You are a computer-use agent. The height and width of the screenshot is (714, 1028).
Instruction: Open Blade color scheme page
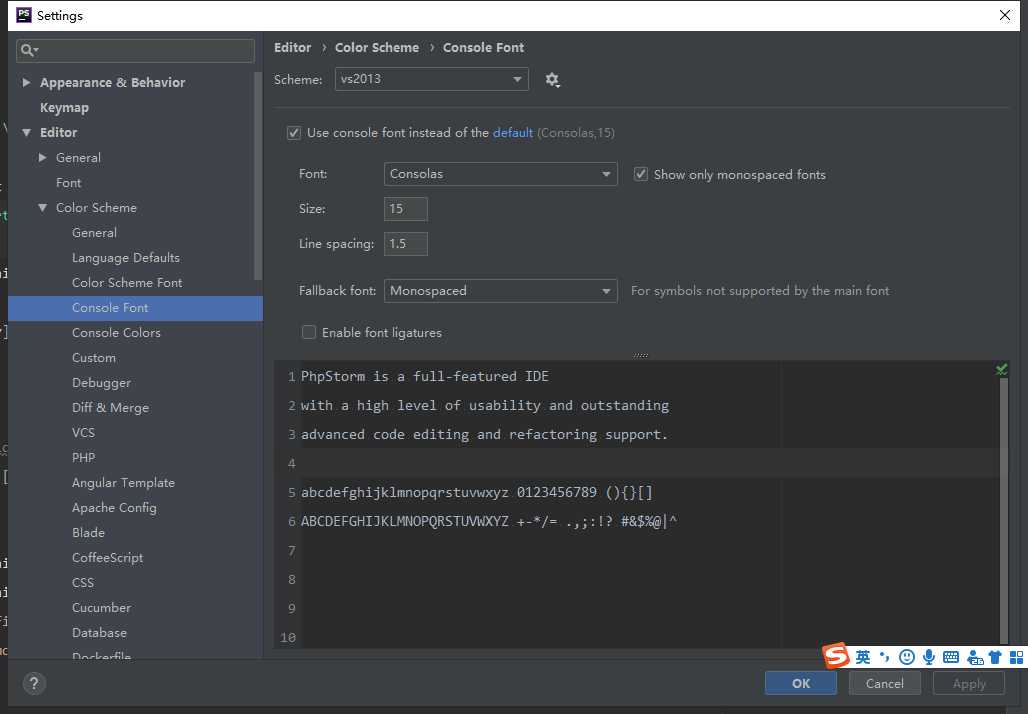tap(89, 533)
